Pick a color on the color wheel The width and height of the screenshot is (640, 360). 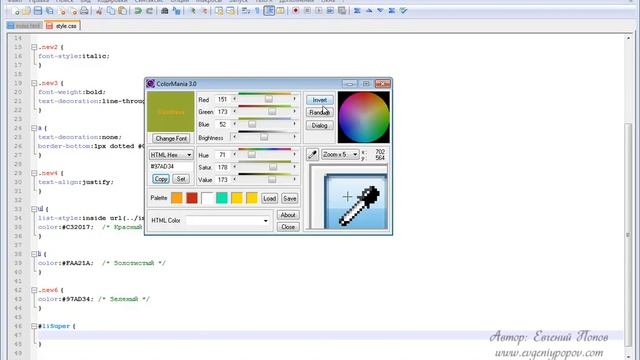pyautogui.click(x=364, y=117)
